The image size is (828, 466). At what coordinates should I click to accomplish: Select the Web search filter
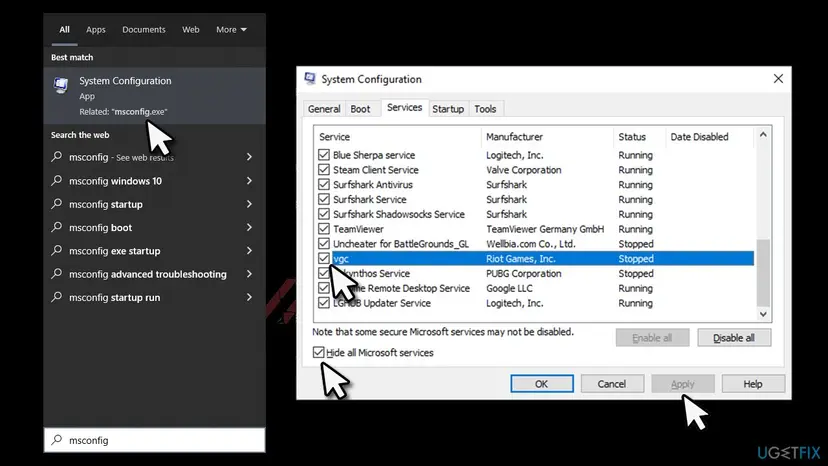click(x=191, y=30)
